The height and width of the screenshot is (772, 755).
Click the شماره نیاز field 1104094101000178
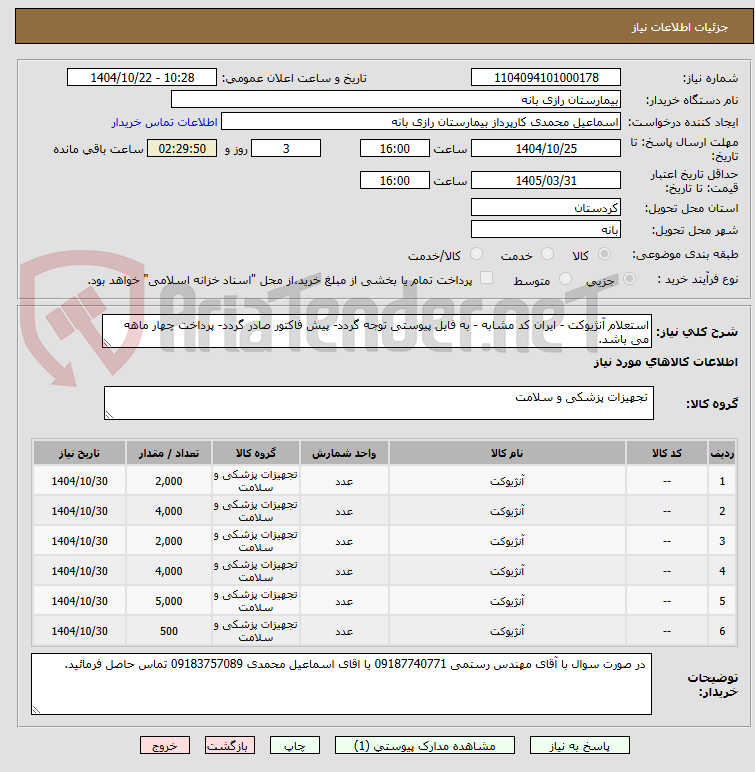[x=546, y=77]
